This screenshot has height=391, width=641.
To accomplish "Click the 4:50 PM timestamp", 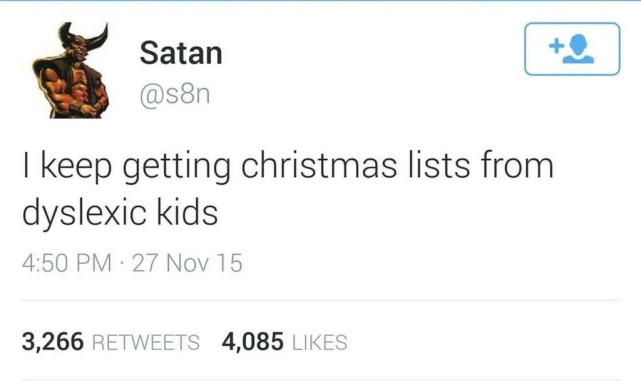I will coord(67,263).
